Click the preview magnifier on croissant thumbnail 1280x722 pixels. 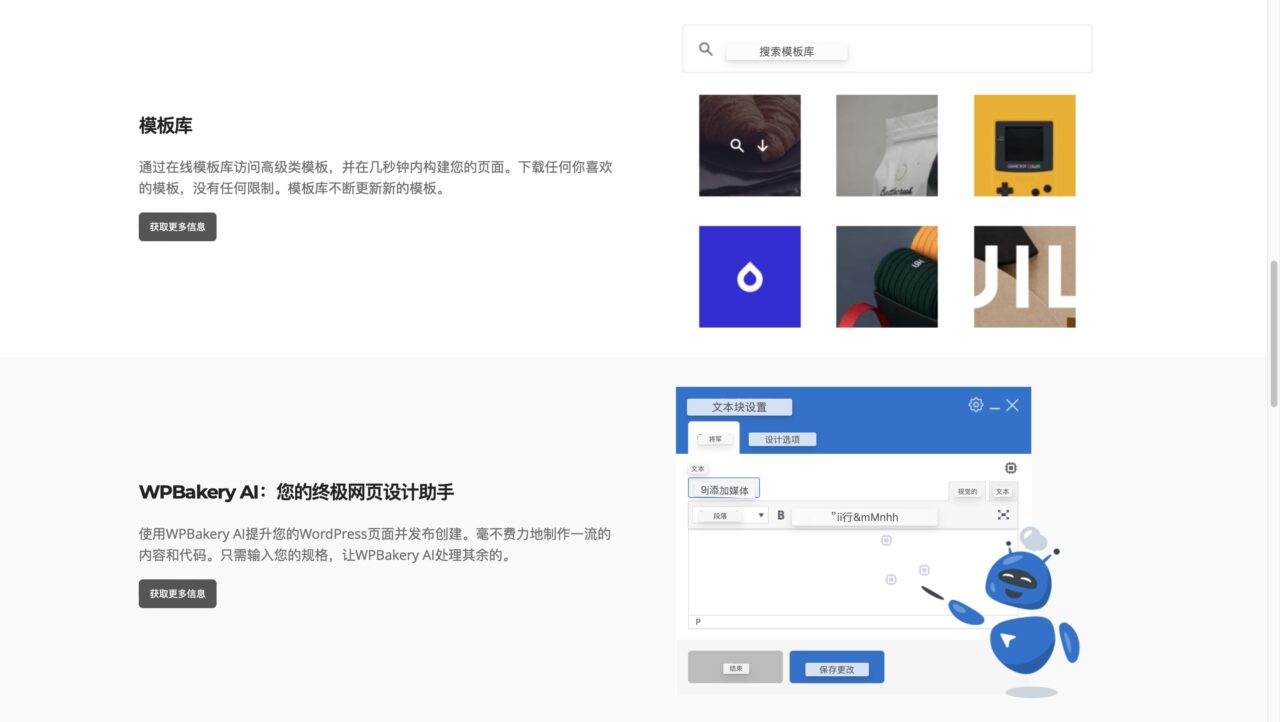737,146
